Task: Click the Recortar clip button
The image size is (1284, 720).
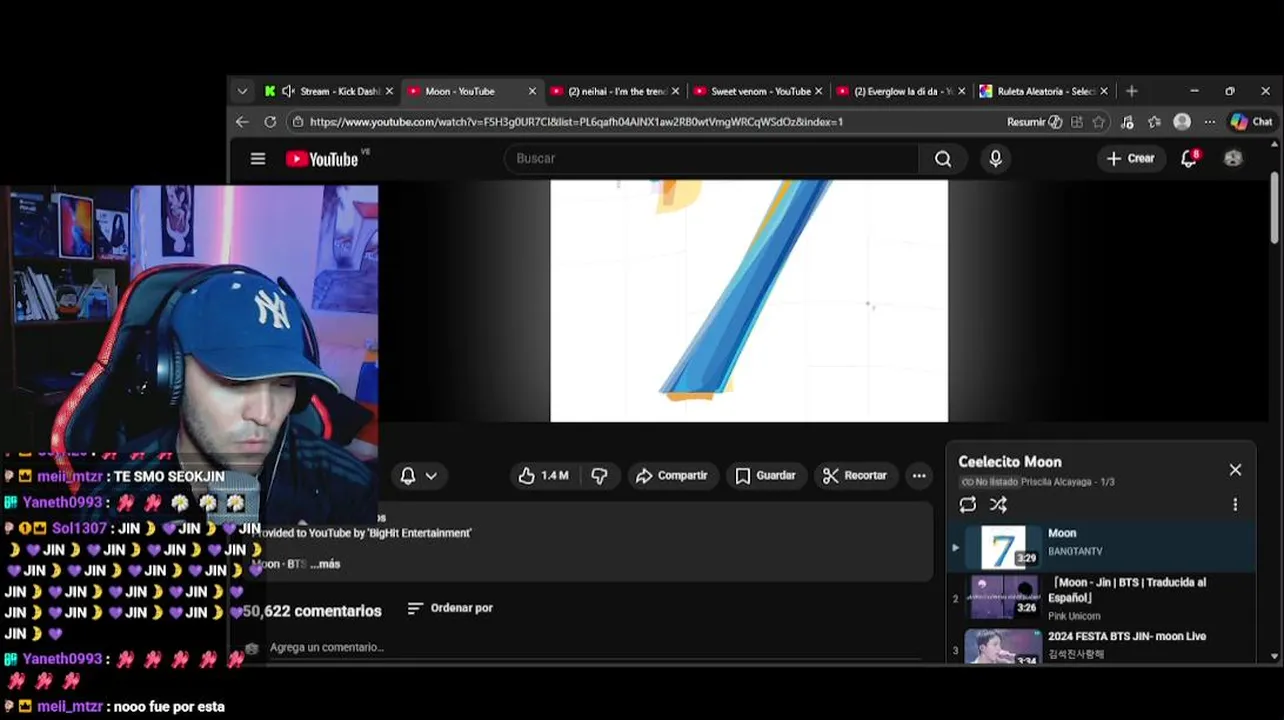Action: coord(855,476)
